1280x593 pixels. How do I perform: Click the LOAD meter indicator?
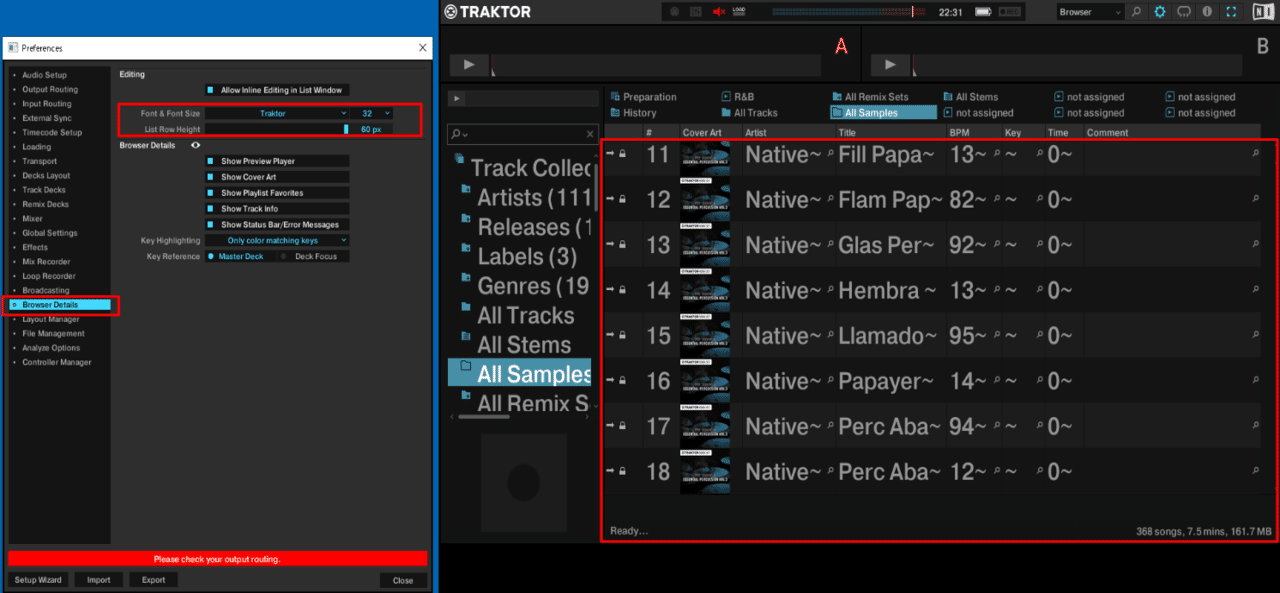[x=739, y=12]
